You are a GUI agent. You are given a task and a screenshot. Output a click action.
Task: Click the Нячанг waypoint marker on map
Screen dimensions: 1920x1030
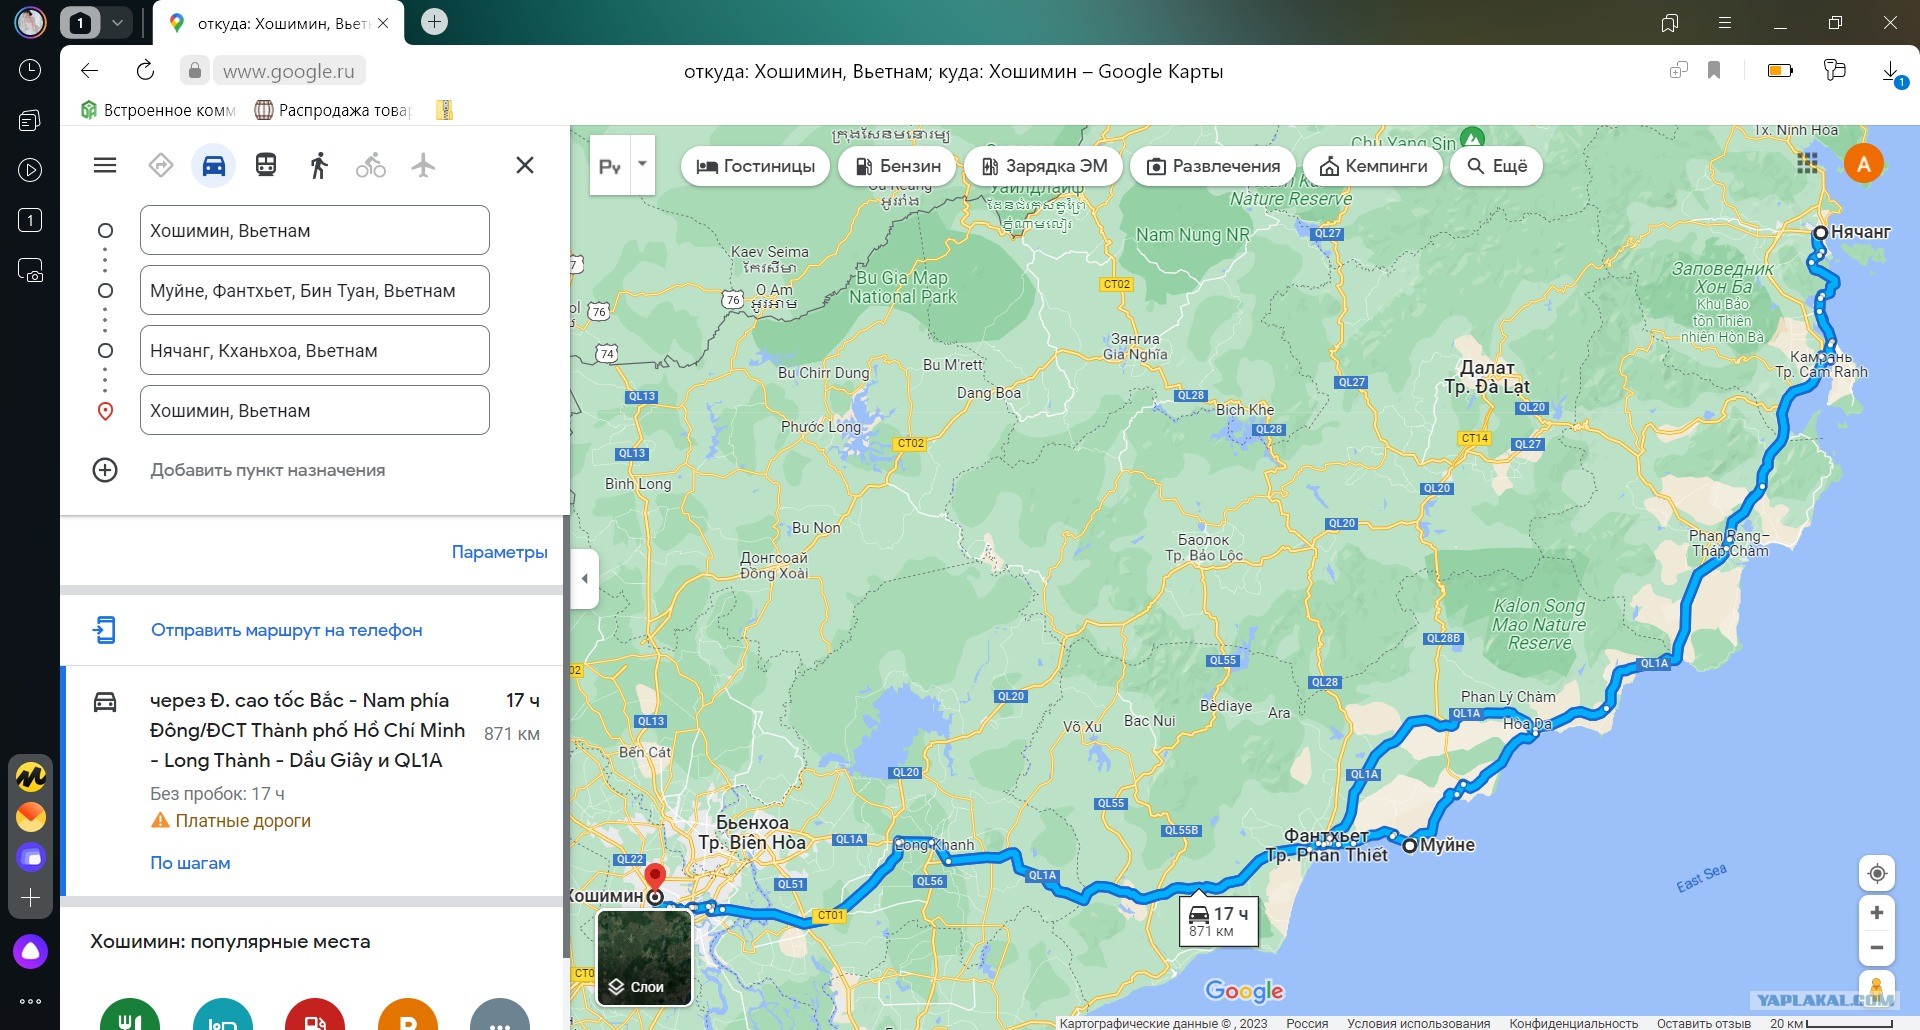coord(1821,232)
